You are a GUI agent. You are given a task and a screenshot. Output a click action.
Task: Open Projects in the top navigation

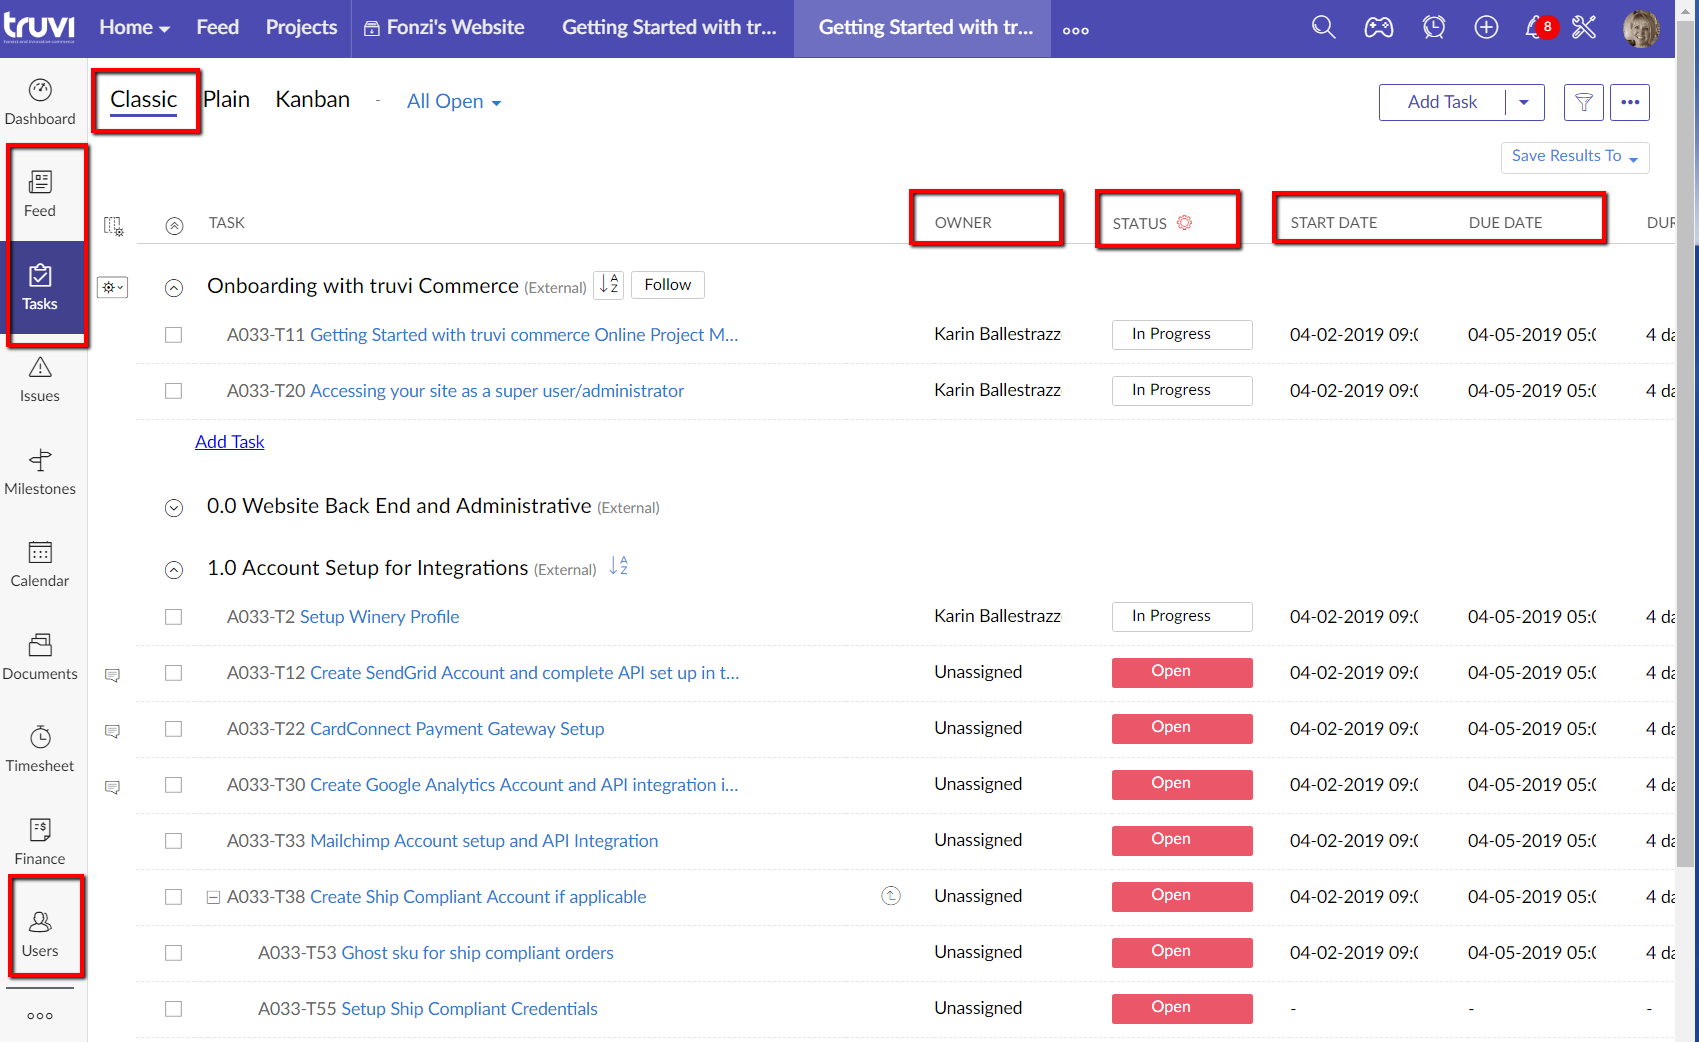[x=302, y=28]
